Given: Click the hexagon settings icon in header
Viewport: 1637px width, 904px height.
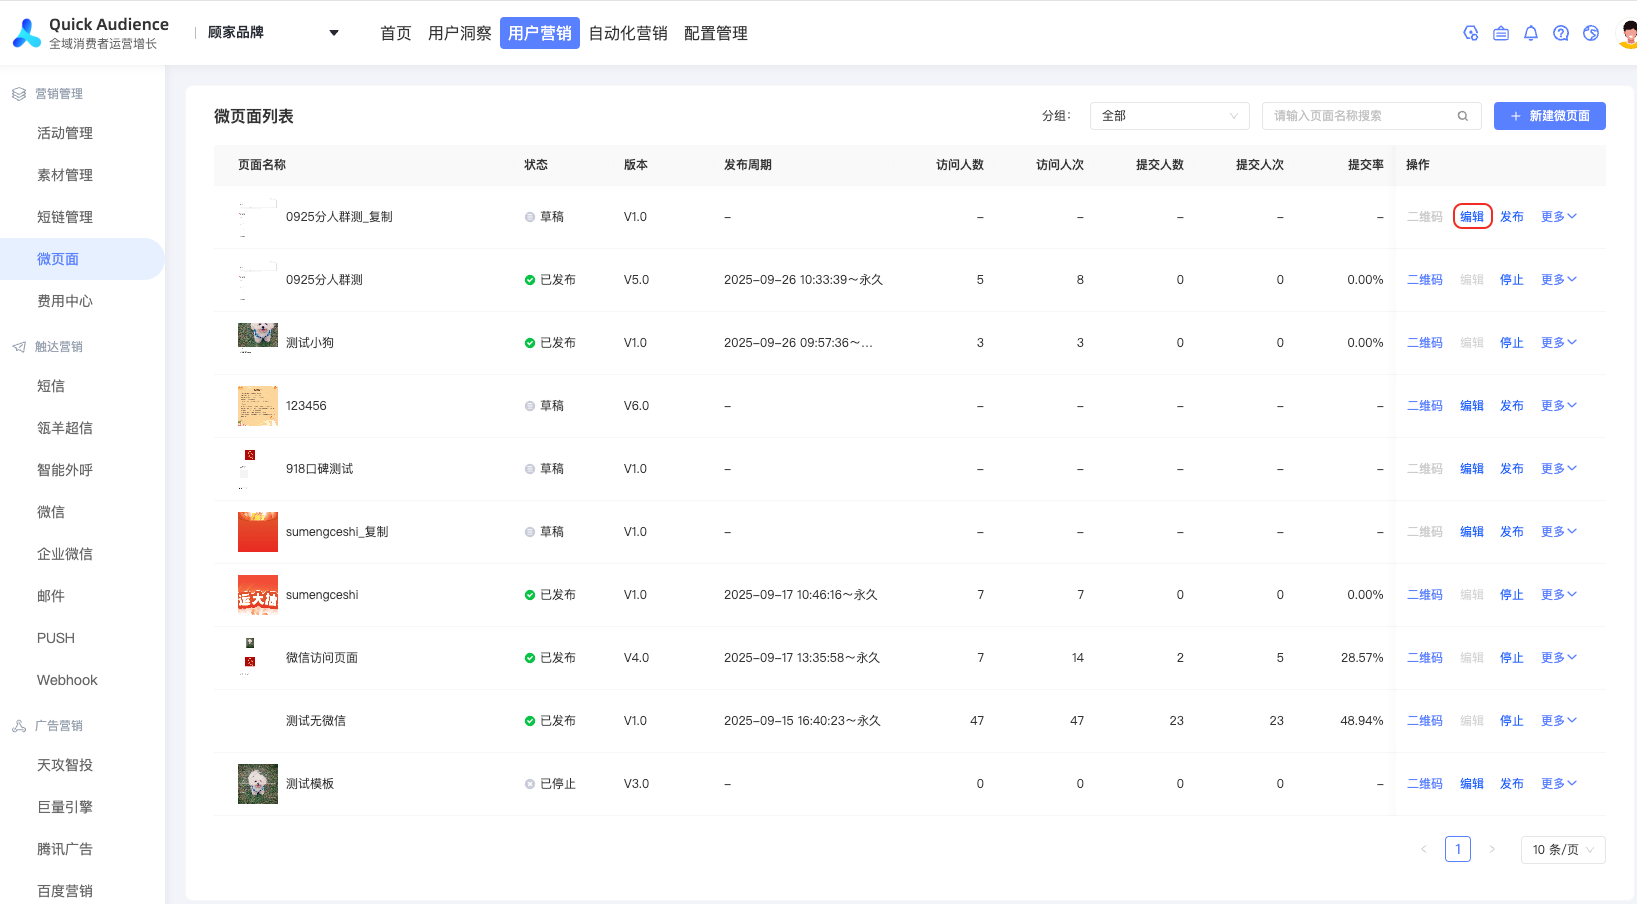Looking at the screenshot, I should pyautogui.click(x=1470, y=33).
